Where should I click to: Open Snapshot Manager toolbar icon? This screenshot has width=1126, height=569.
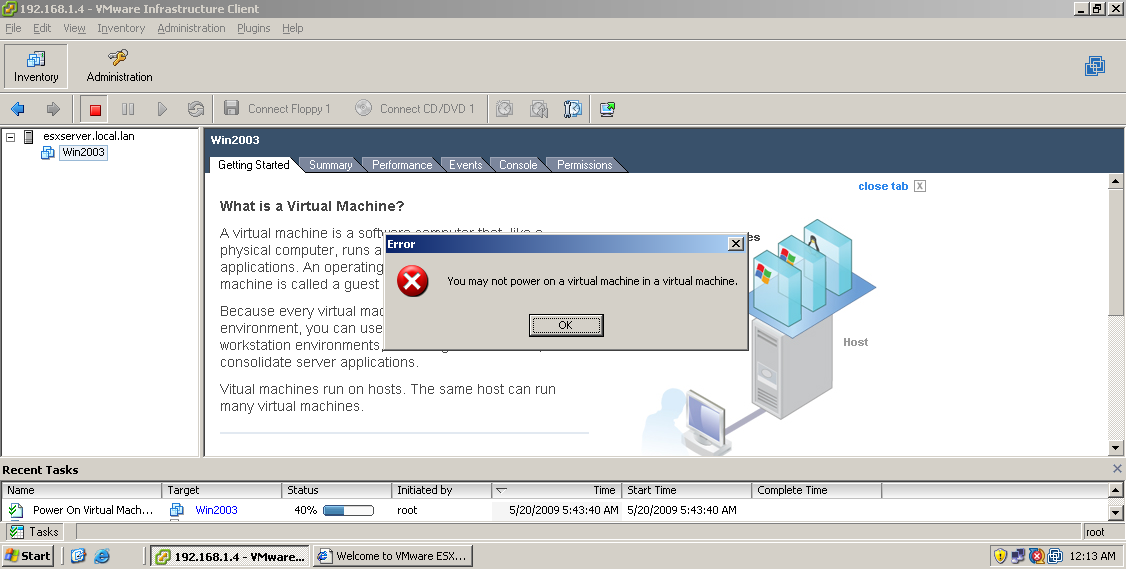(x=572, y=109)
